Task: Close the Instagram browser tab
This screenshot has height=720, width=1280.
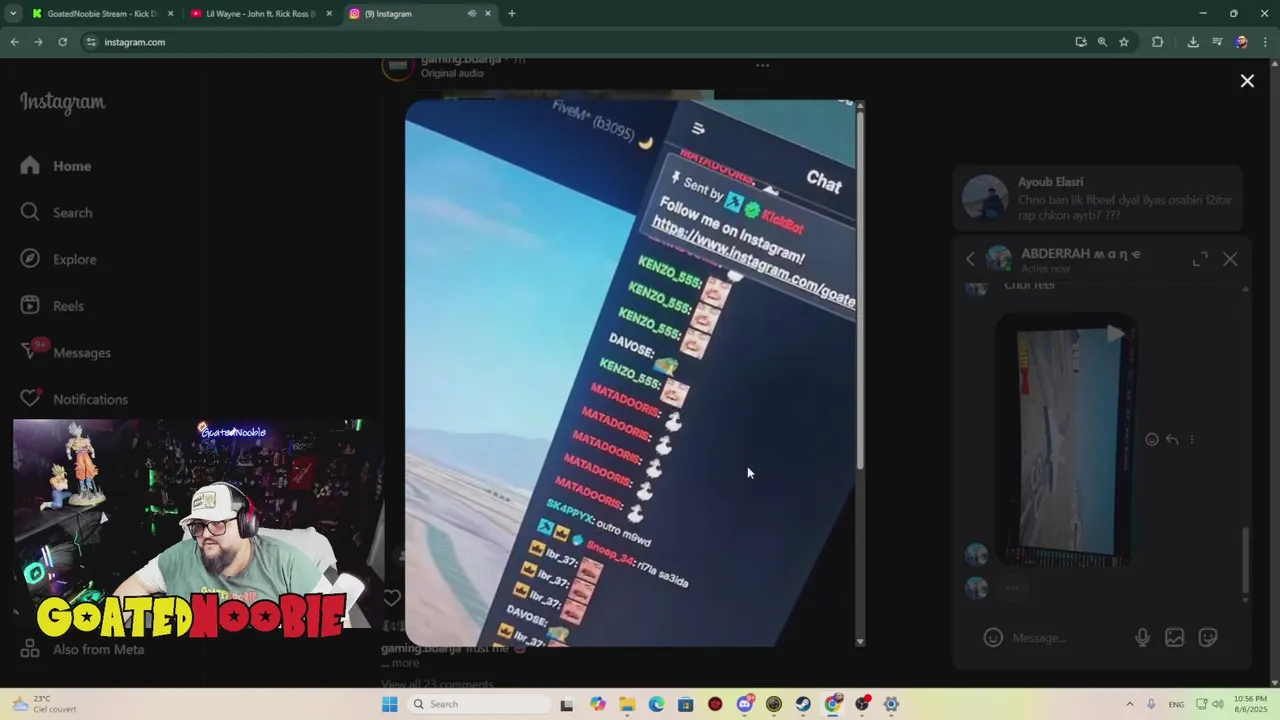Action: pos(488,14)
